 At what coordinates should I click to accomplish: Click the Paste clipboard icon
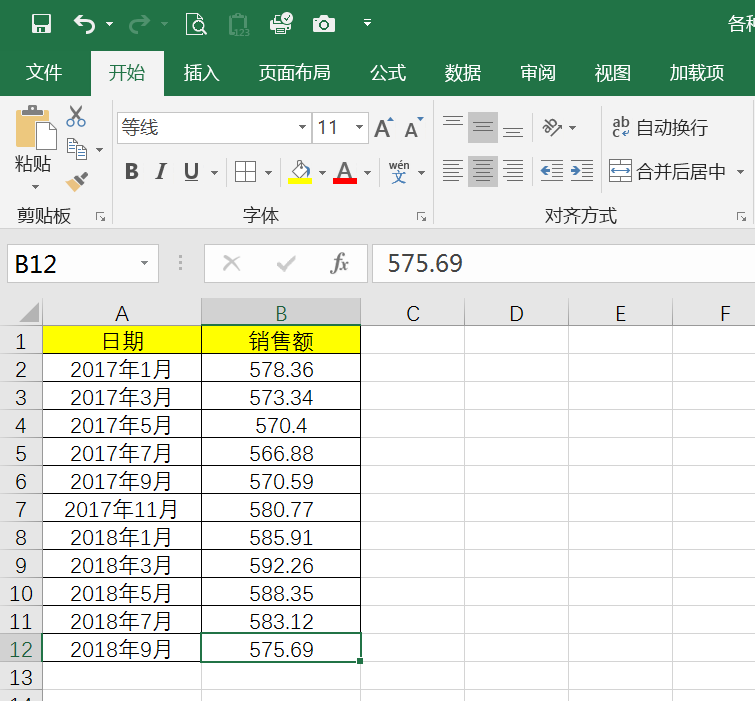[34, 127]
